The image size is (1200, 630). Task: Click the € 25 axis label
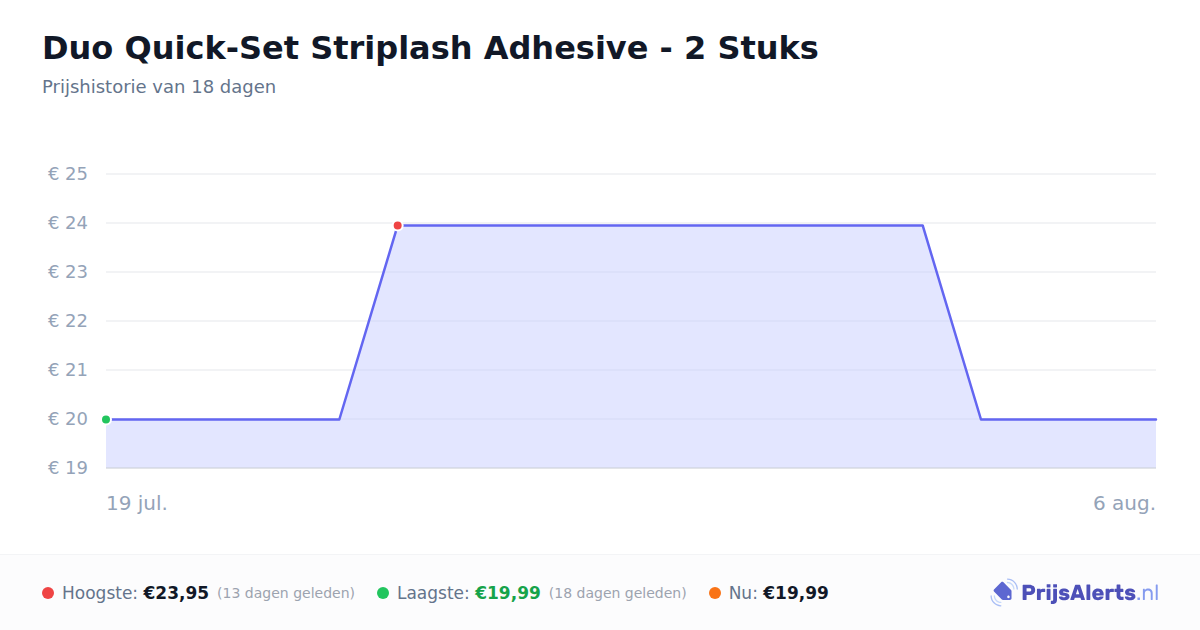[x=68, y=174]
